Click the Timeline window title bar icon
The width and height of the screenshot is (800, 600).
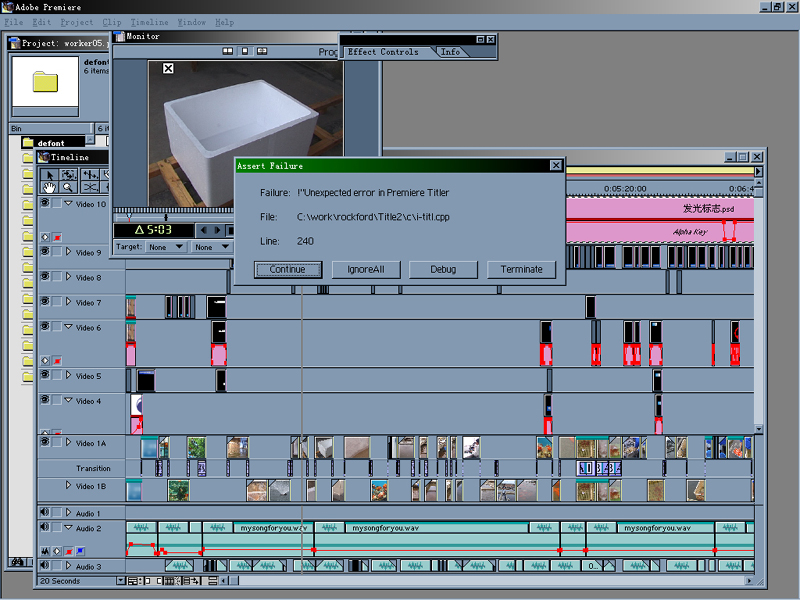pyautogui.click(x=43, y=157)
